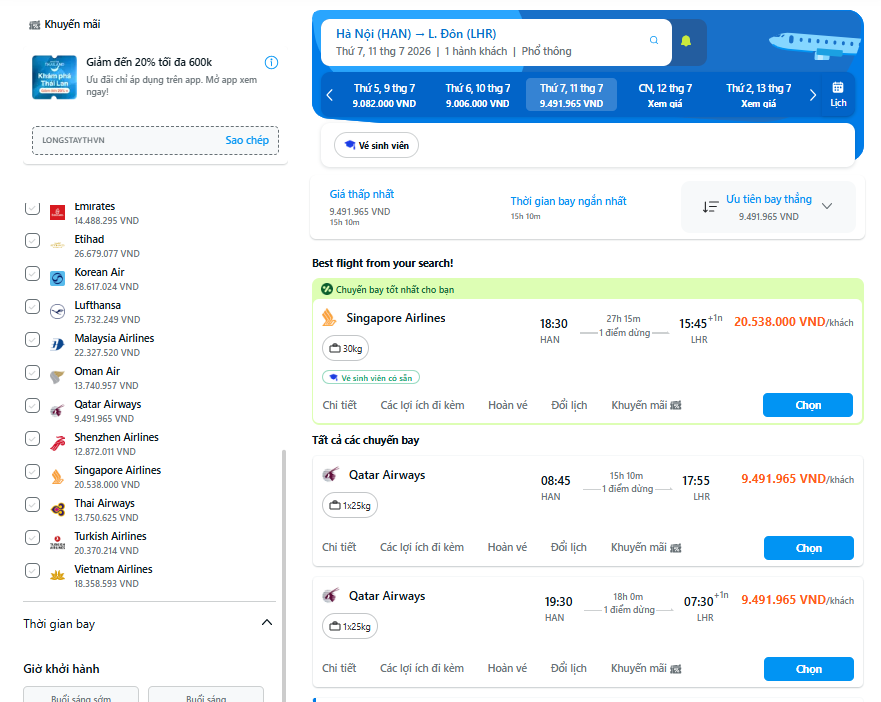
Task: Copy promo code with Sao chép
Action: (x=247, y=141)
